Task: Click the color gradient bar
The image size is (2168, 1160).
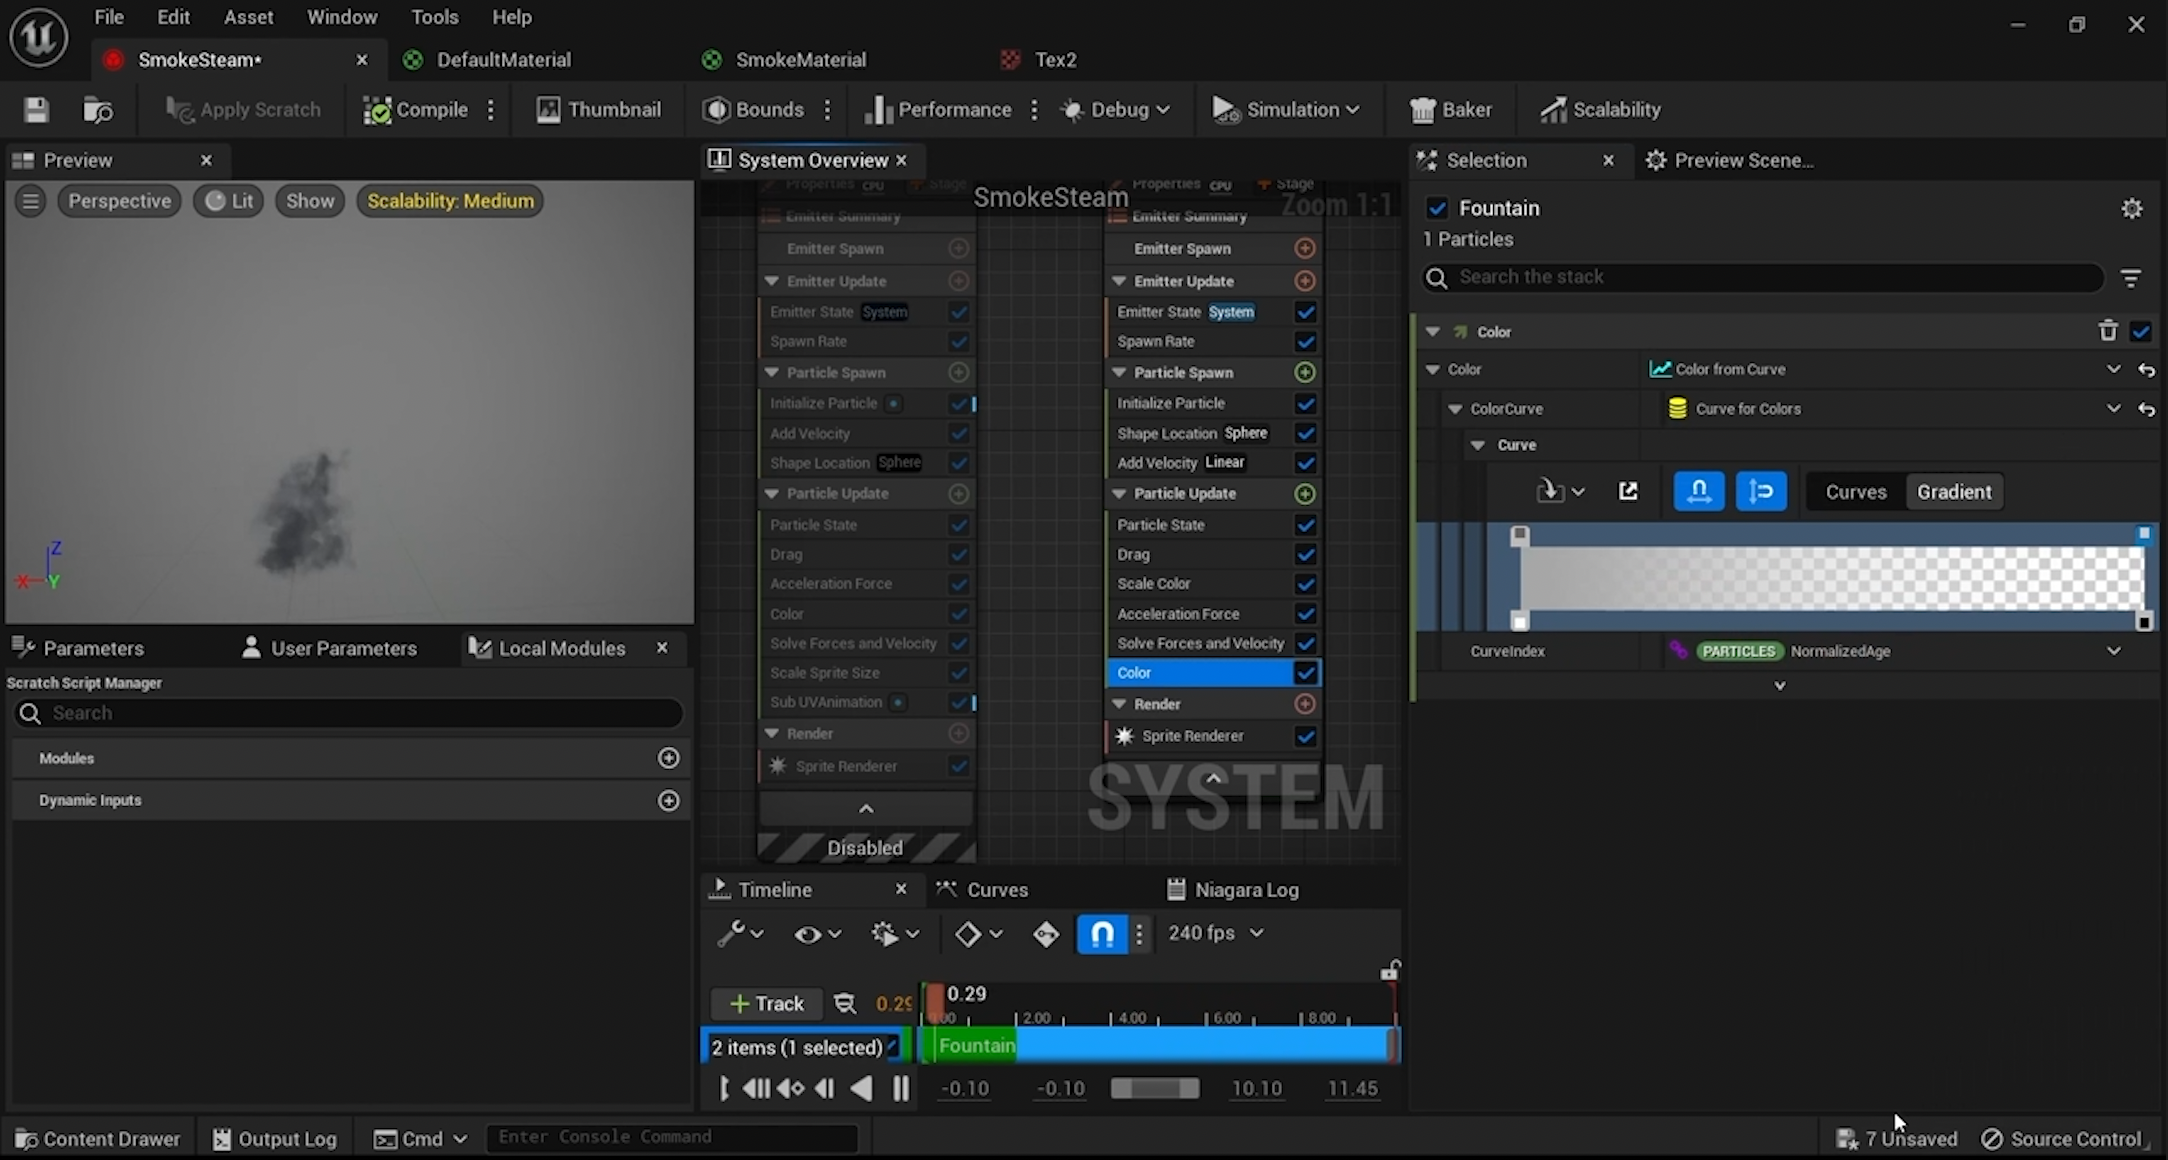Action: click(x=1832, y=578)
